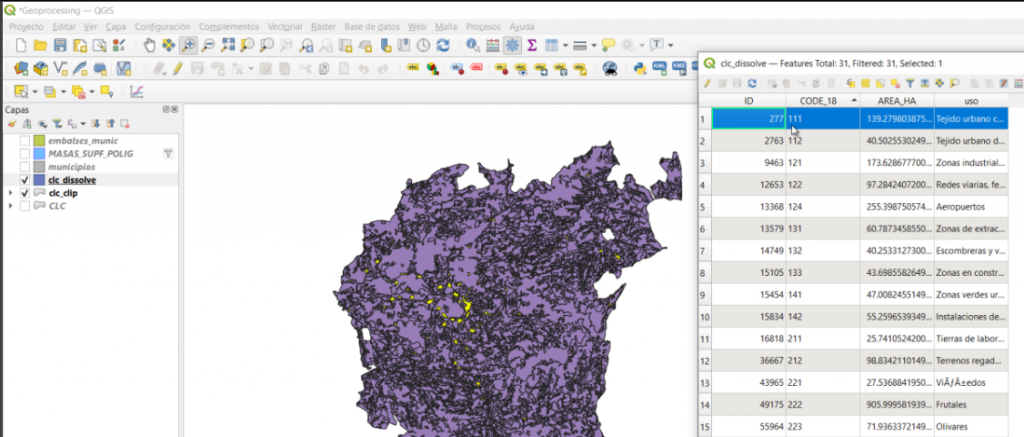Open the field calculator sigma icon
The width and height of the screenshot is (1024, 437).
point(532,45)
